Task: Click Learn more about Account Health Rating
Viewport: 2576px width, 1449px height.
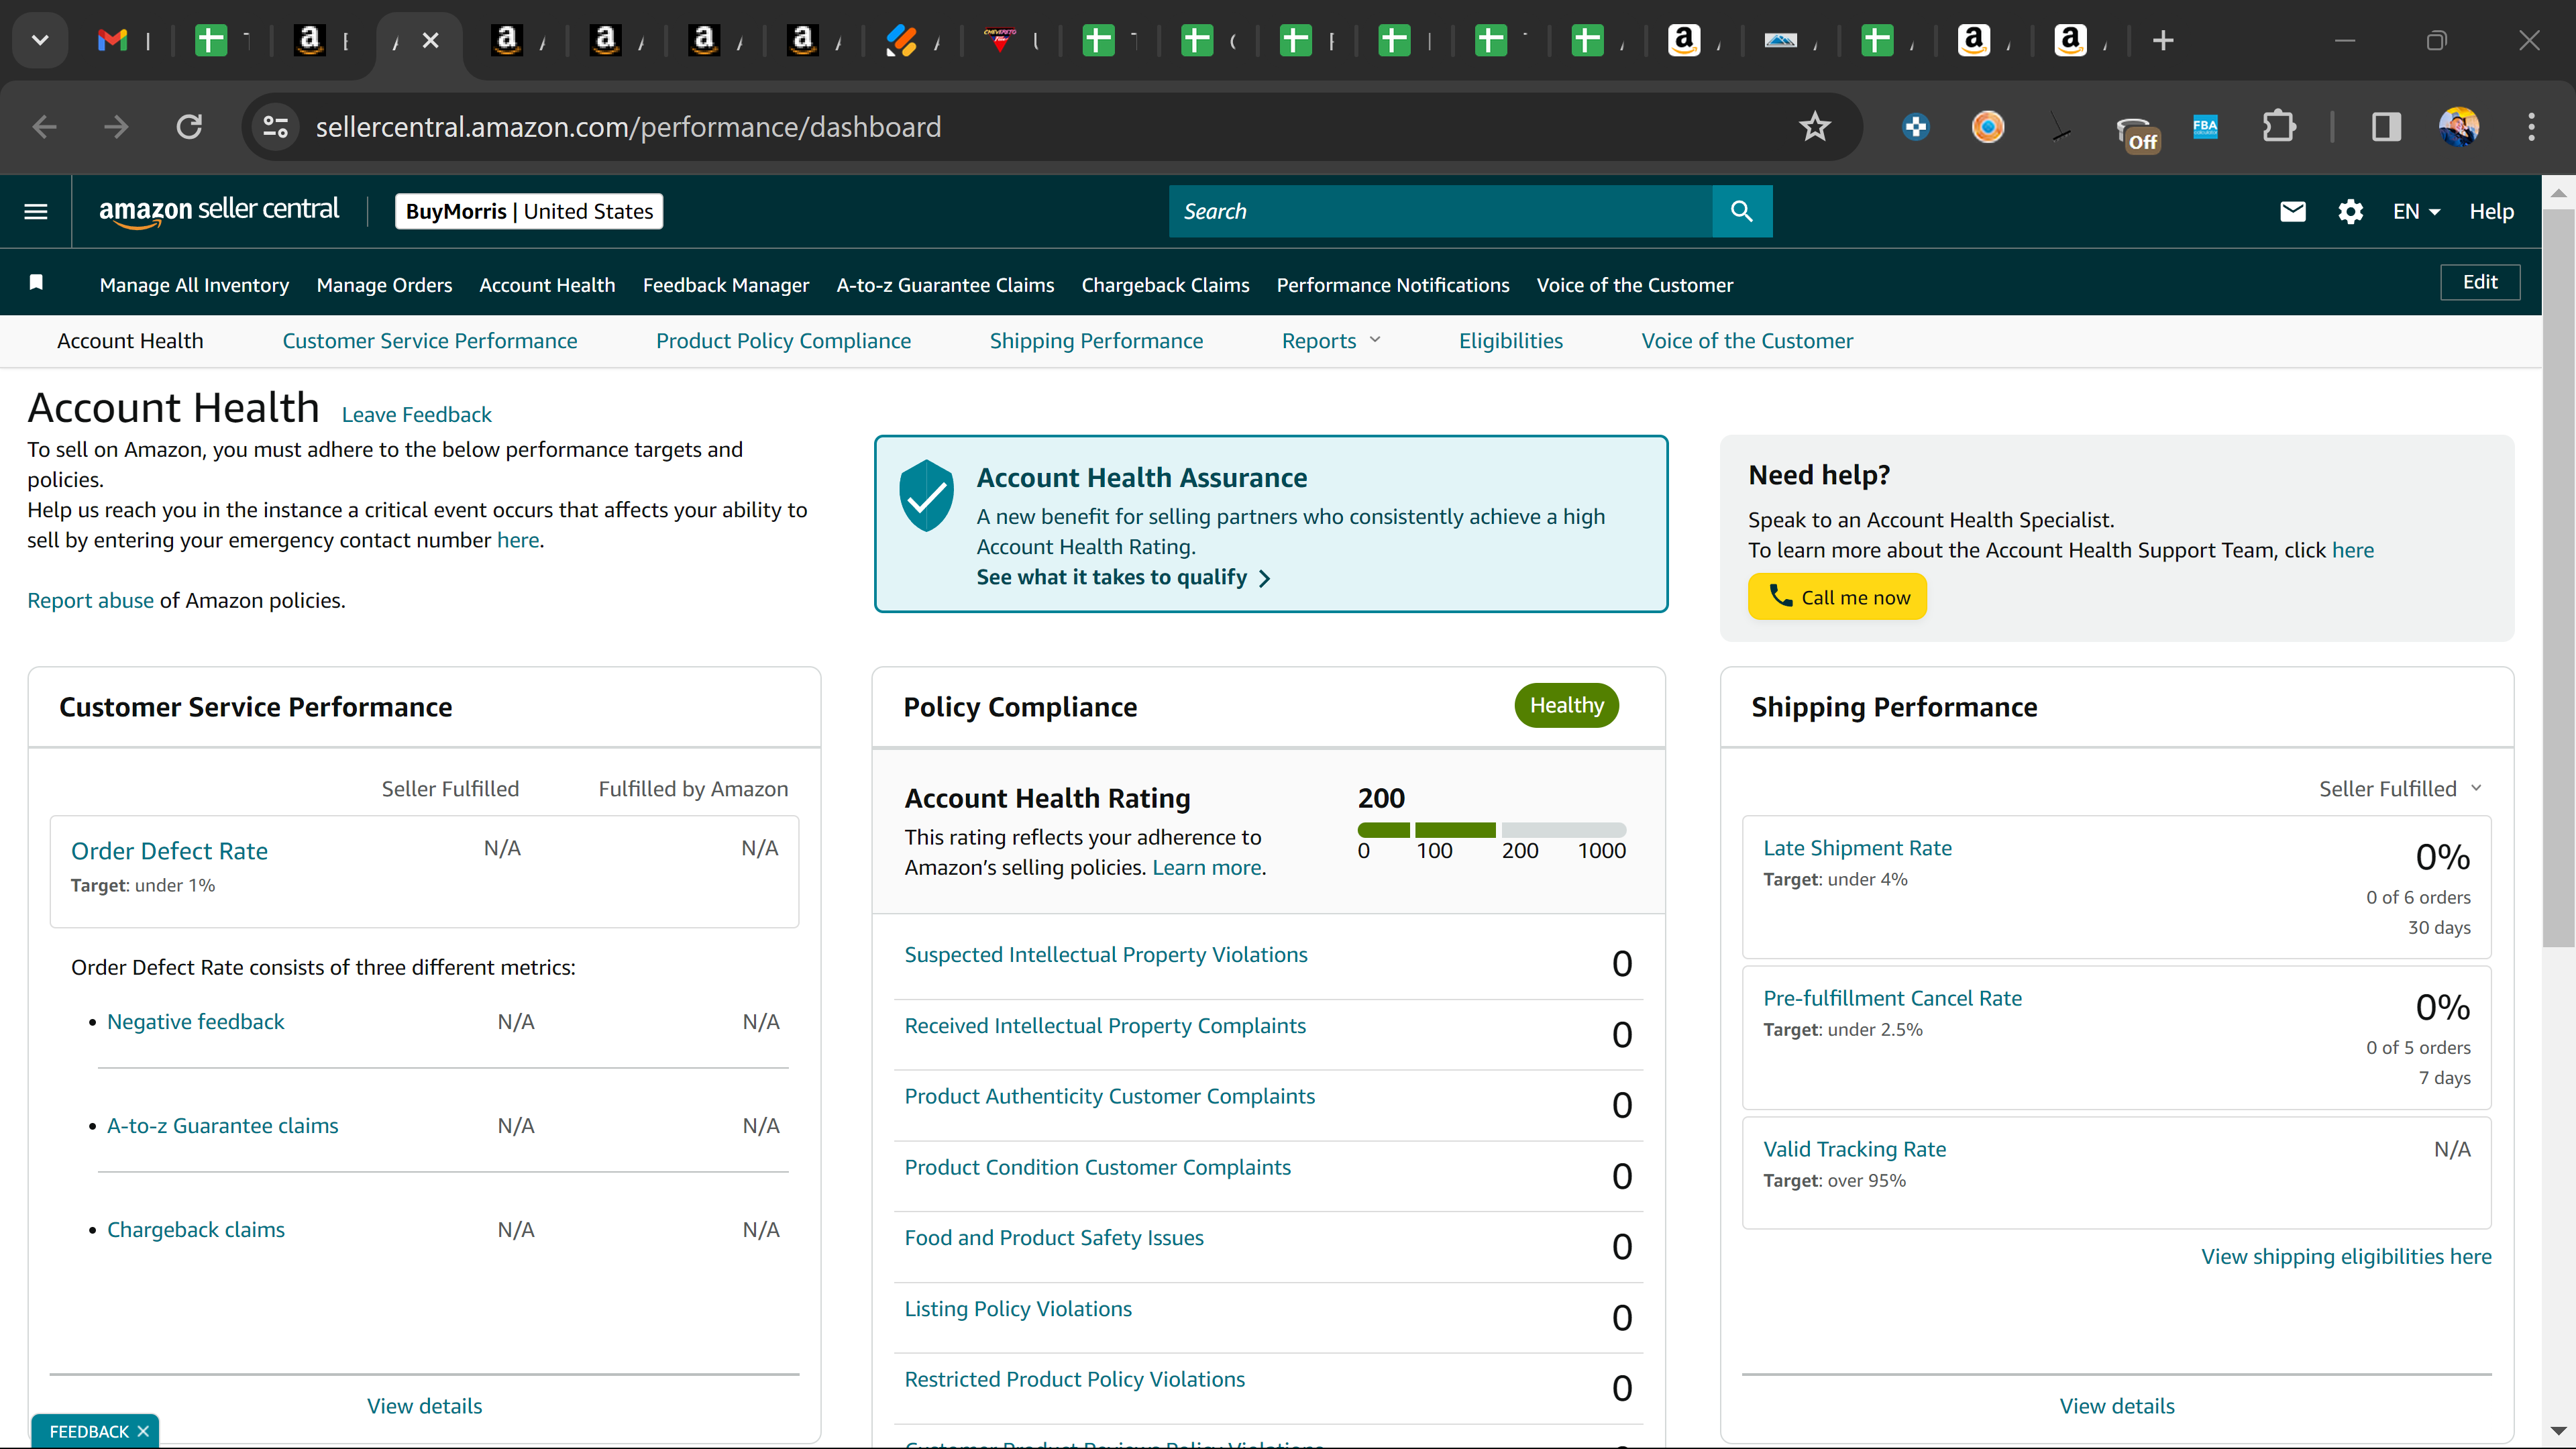Action: click(1207, 867)
